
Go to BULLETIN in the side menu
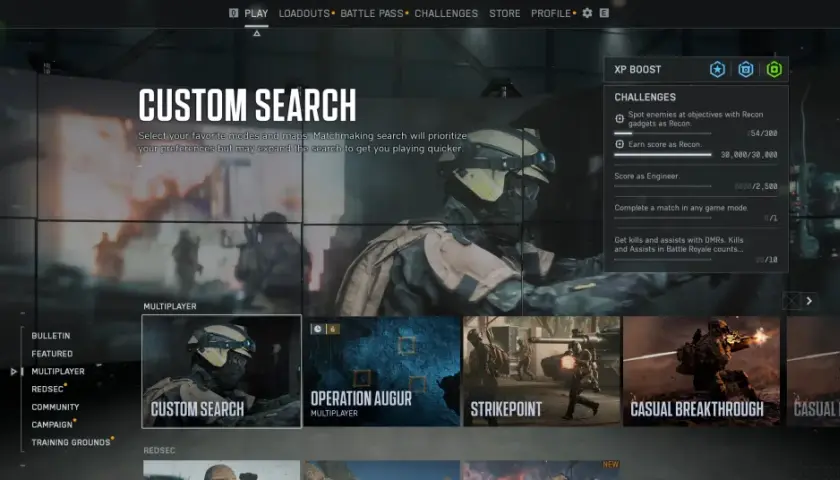tap(51, 336)
